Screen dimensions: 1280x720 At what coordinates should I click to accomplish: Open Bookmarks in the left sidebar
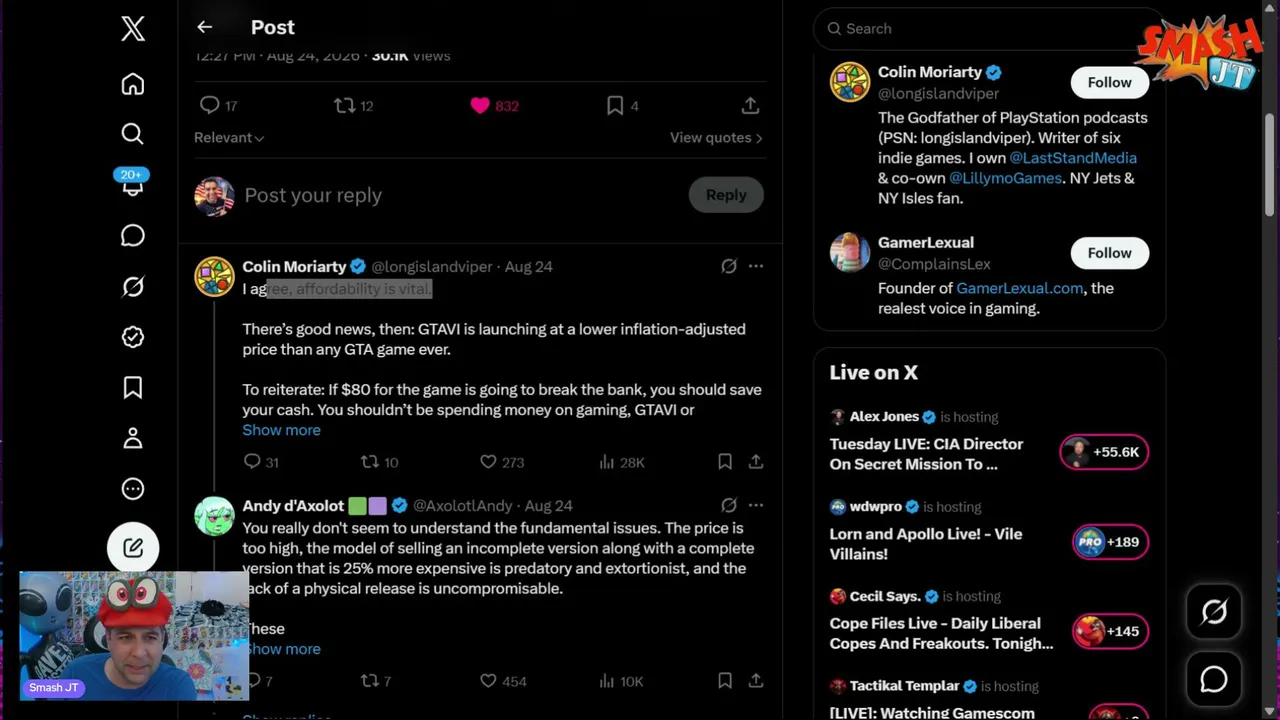click(x=133, y=388)
